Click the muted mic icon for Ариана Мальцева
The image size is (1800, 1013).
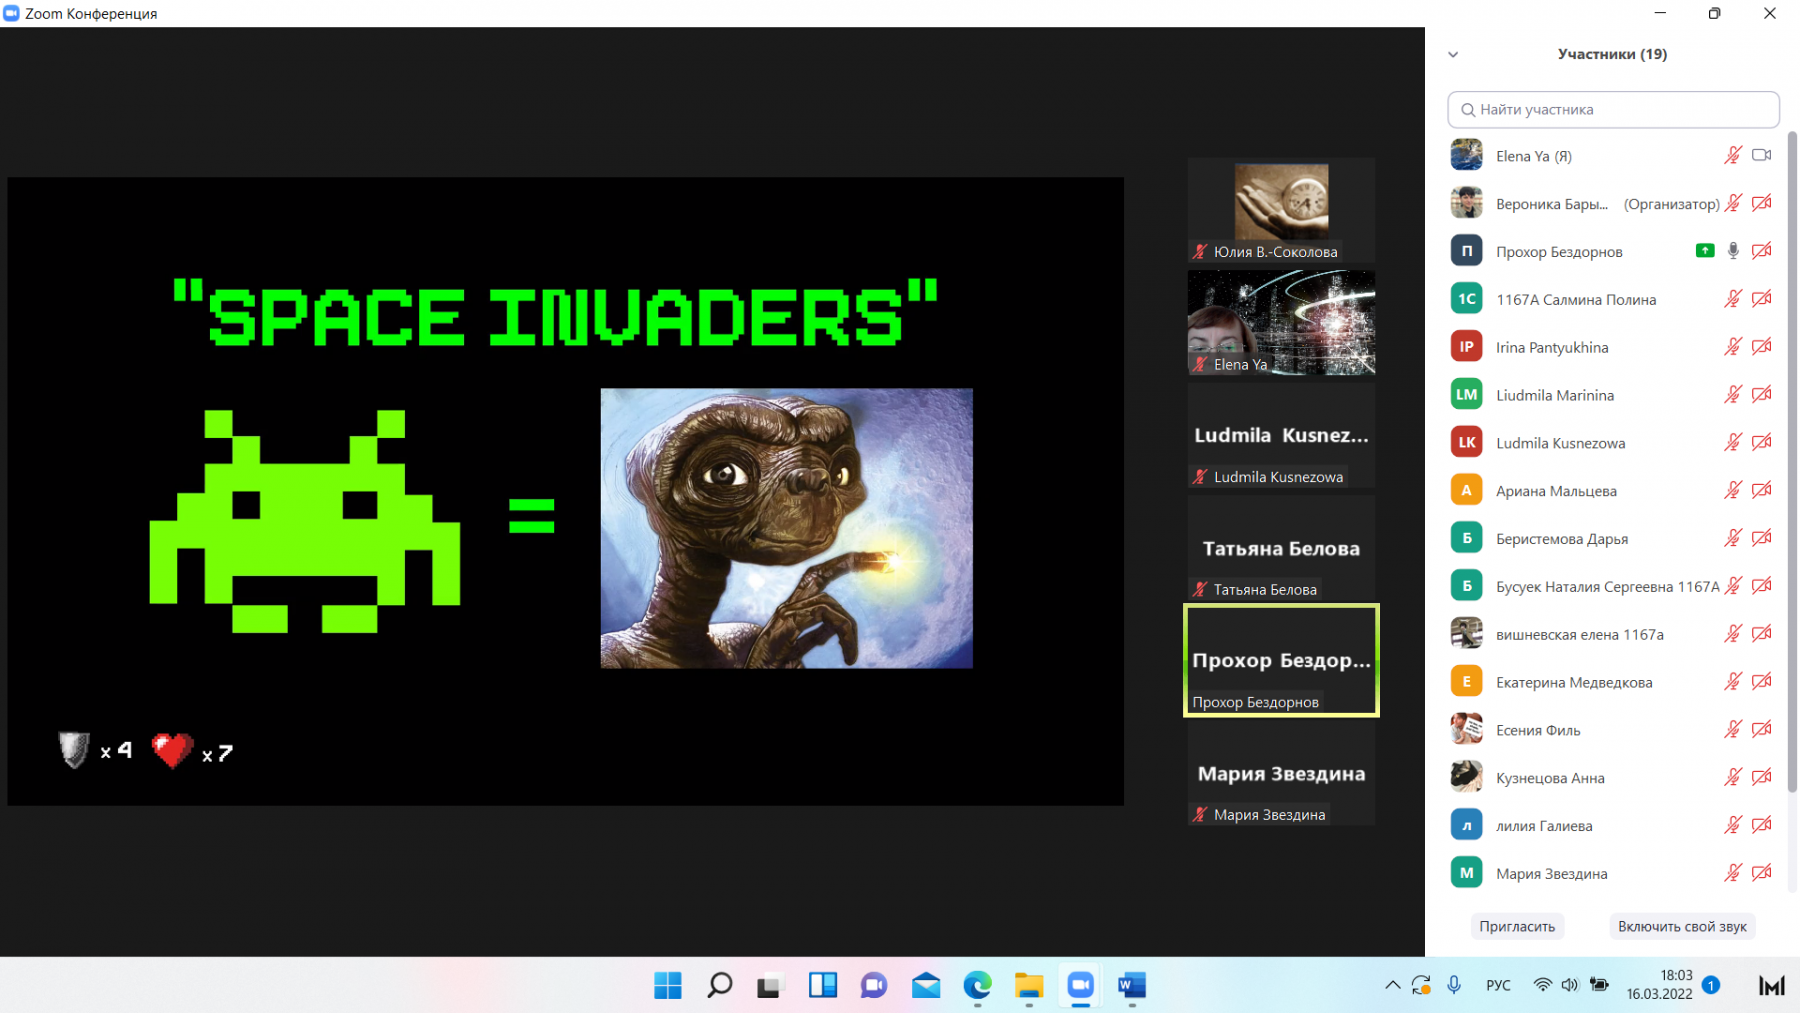tap(1733, 490)
